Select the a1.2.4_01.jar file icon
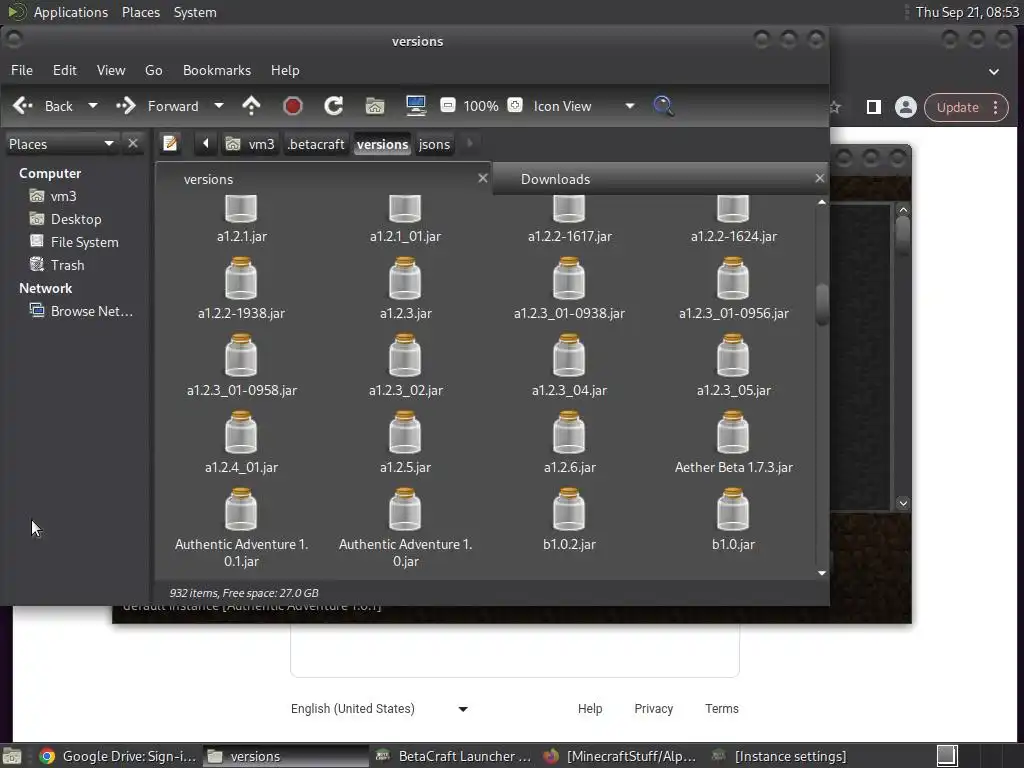The width and height of the screenshot is (1024, 768). [241, 433]
